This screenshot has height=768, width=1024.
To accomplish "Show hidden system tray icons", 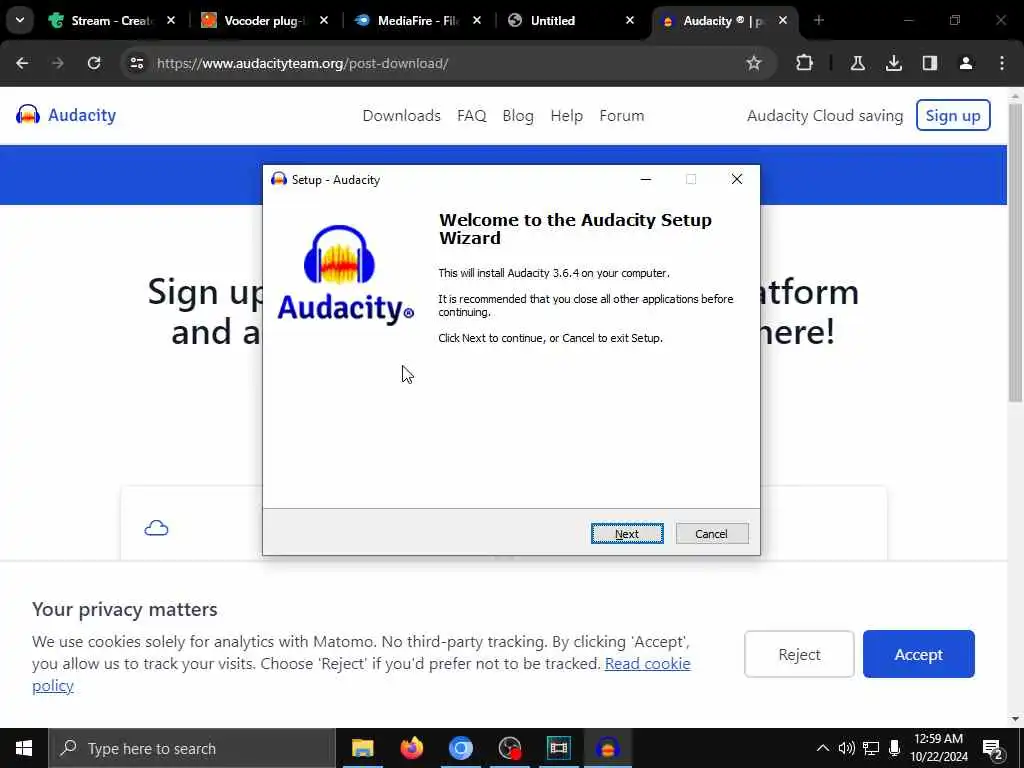I will (x=823, y=748).
